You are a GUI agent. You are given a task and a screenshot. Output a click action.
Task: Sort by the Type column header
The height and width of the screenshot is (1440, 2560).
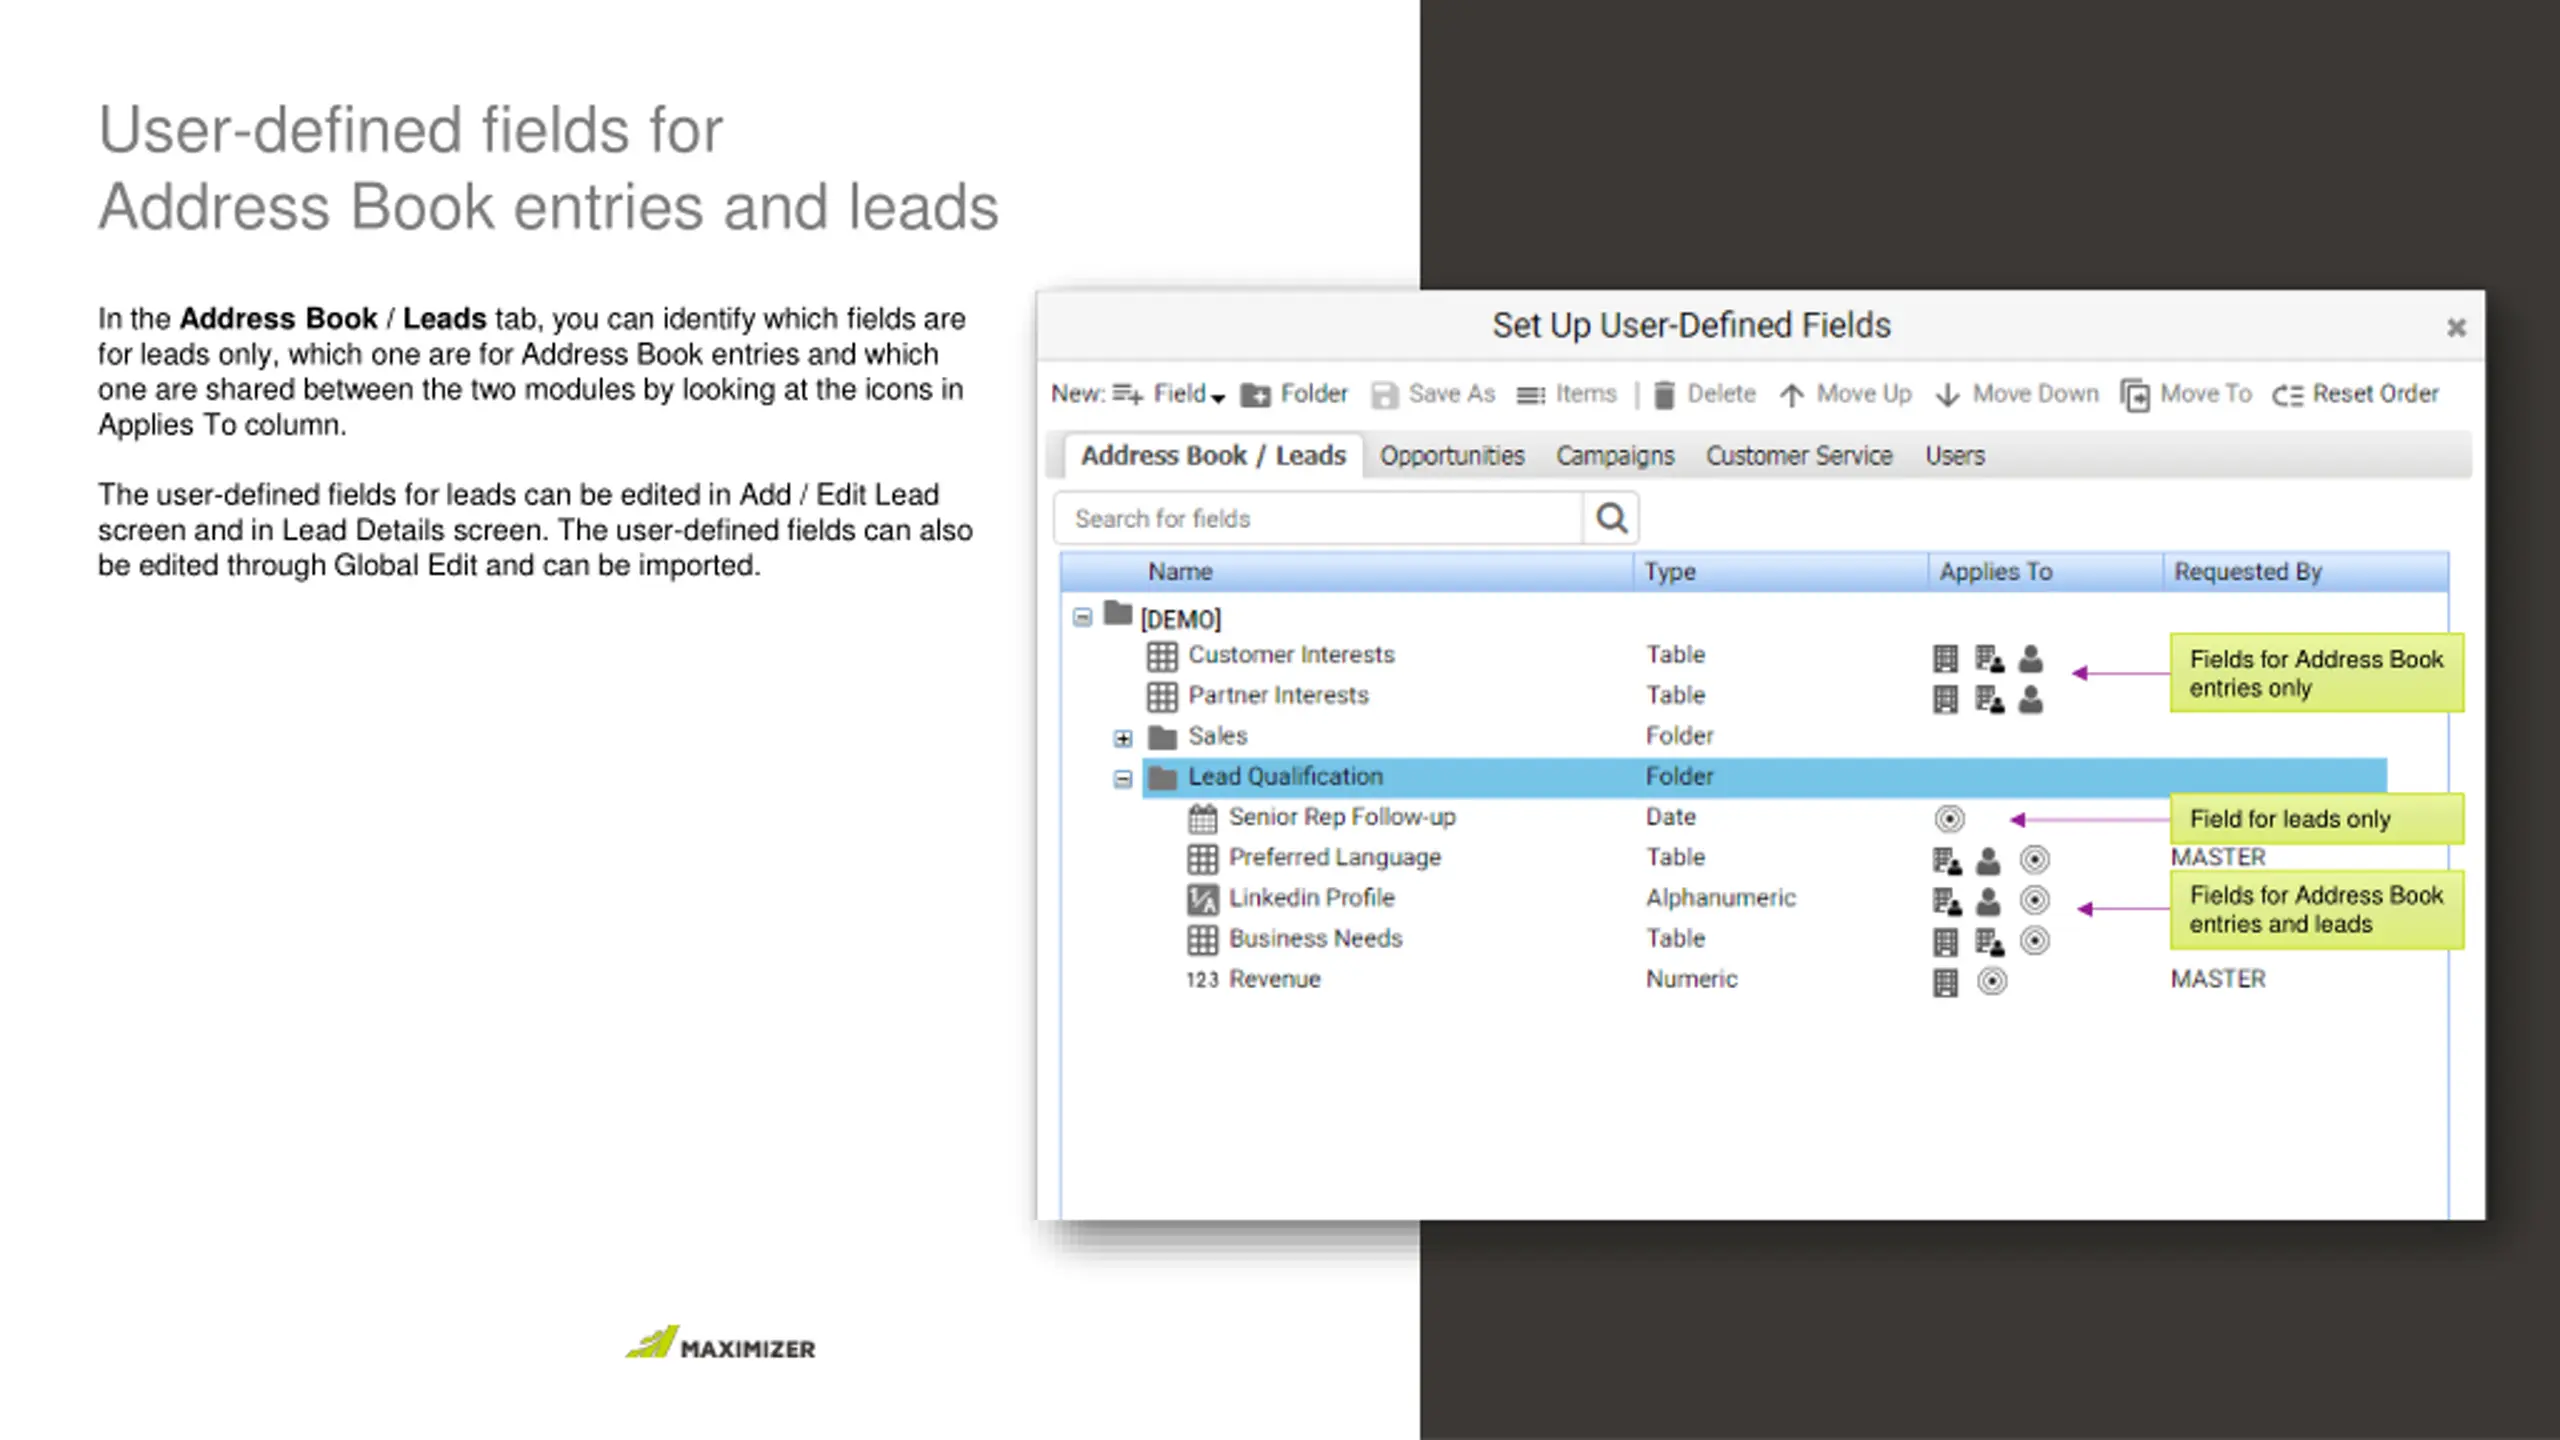pyautogui.click(x=1670, y=571)
